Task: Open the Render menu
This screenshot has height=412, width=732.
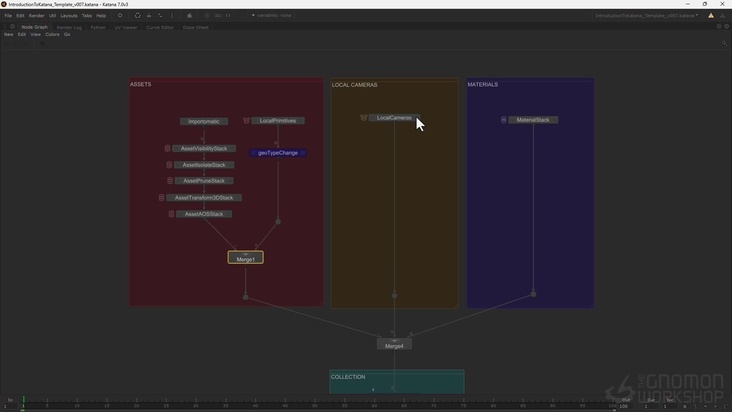Action: [36, 16]
